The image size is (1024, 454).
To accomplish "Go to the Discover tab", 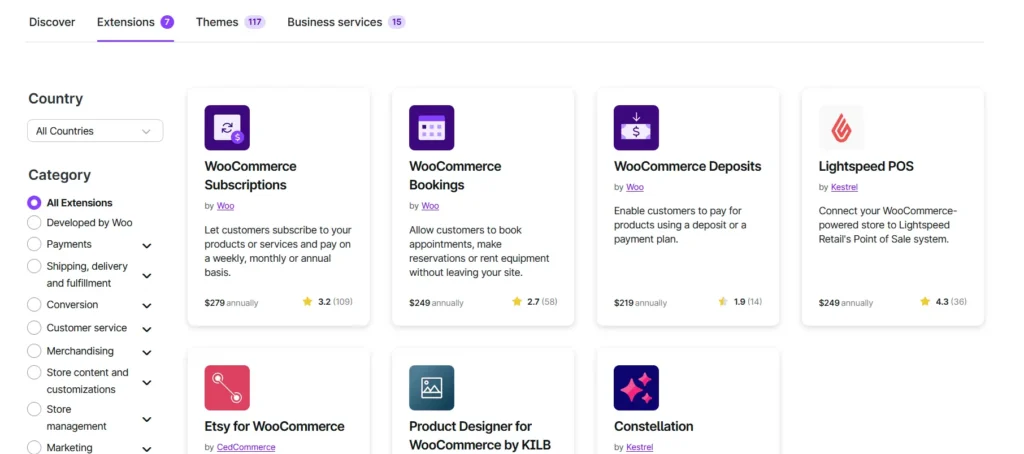I will point(52,22).
